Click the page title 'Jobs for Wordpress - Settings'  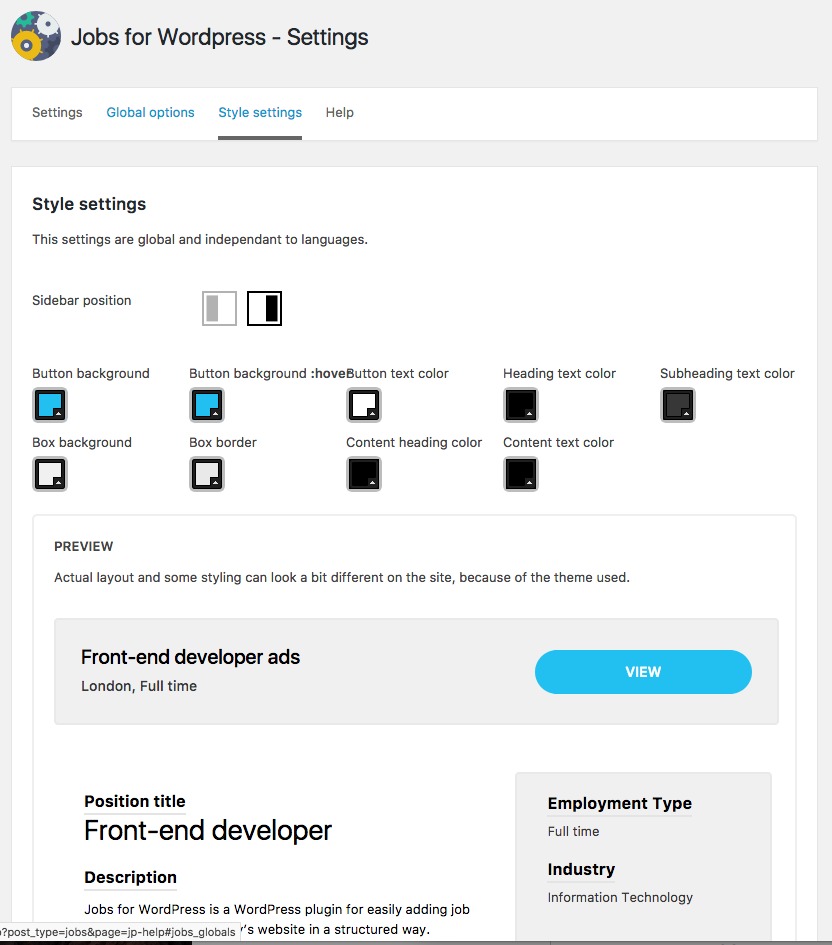pos(220,37)
